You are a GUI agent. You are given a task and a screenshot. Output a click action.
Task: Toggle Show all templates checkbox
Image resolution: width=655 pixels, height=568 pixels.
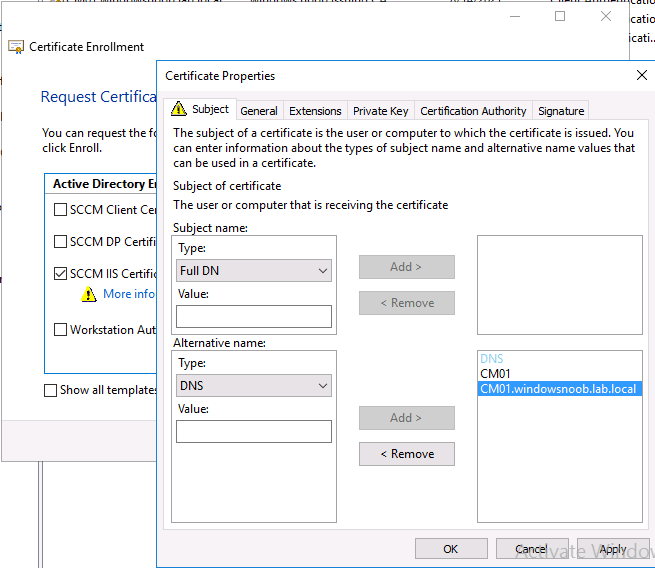[51, 390]
